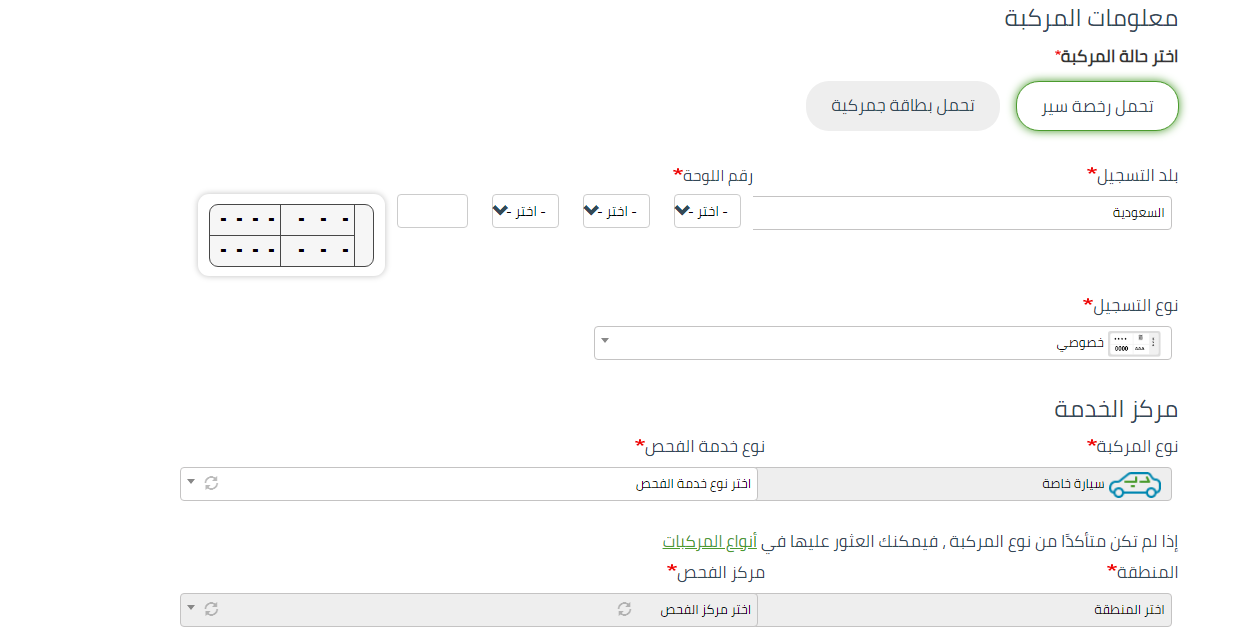Click chevron icon of the rightmost plate letter select
Image resolution: width=1238 pixels, height=642 pixels.
pos(683,211)
